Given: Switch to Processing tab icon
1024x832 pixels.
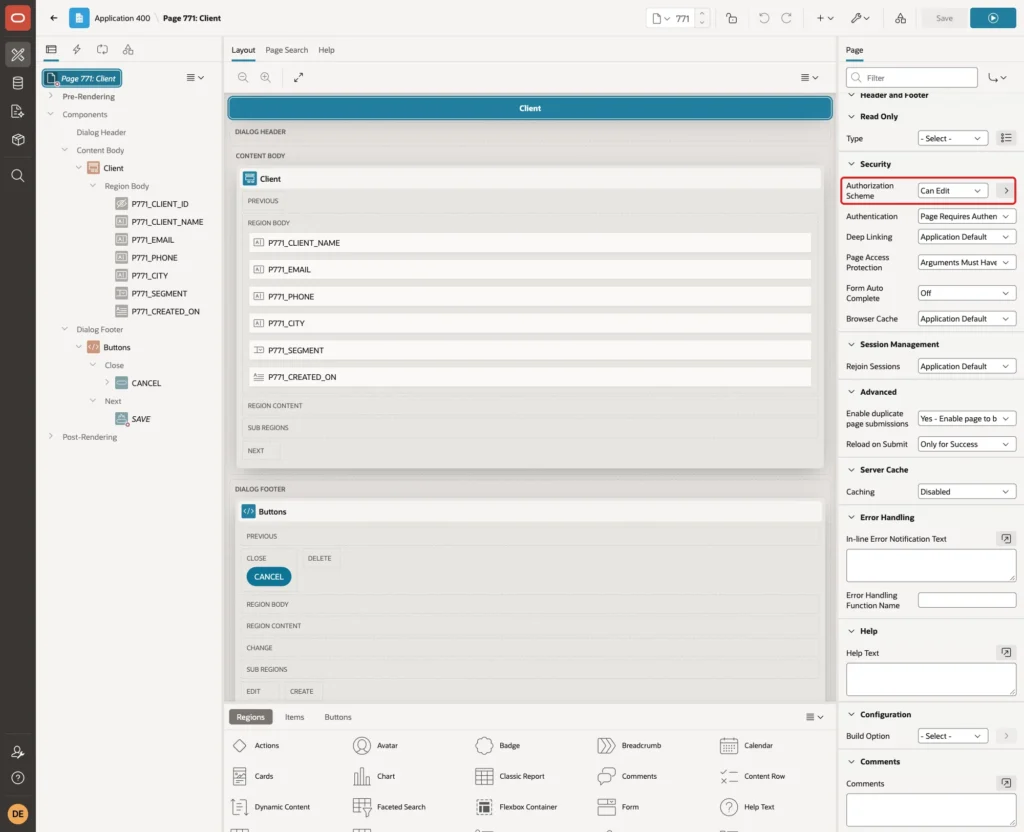Looking at the screenshot, I should pos(103,50).
